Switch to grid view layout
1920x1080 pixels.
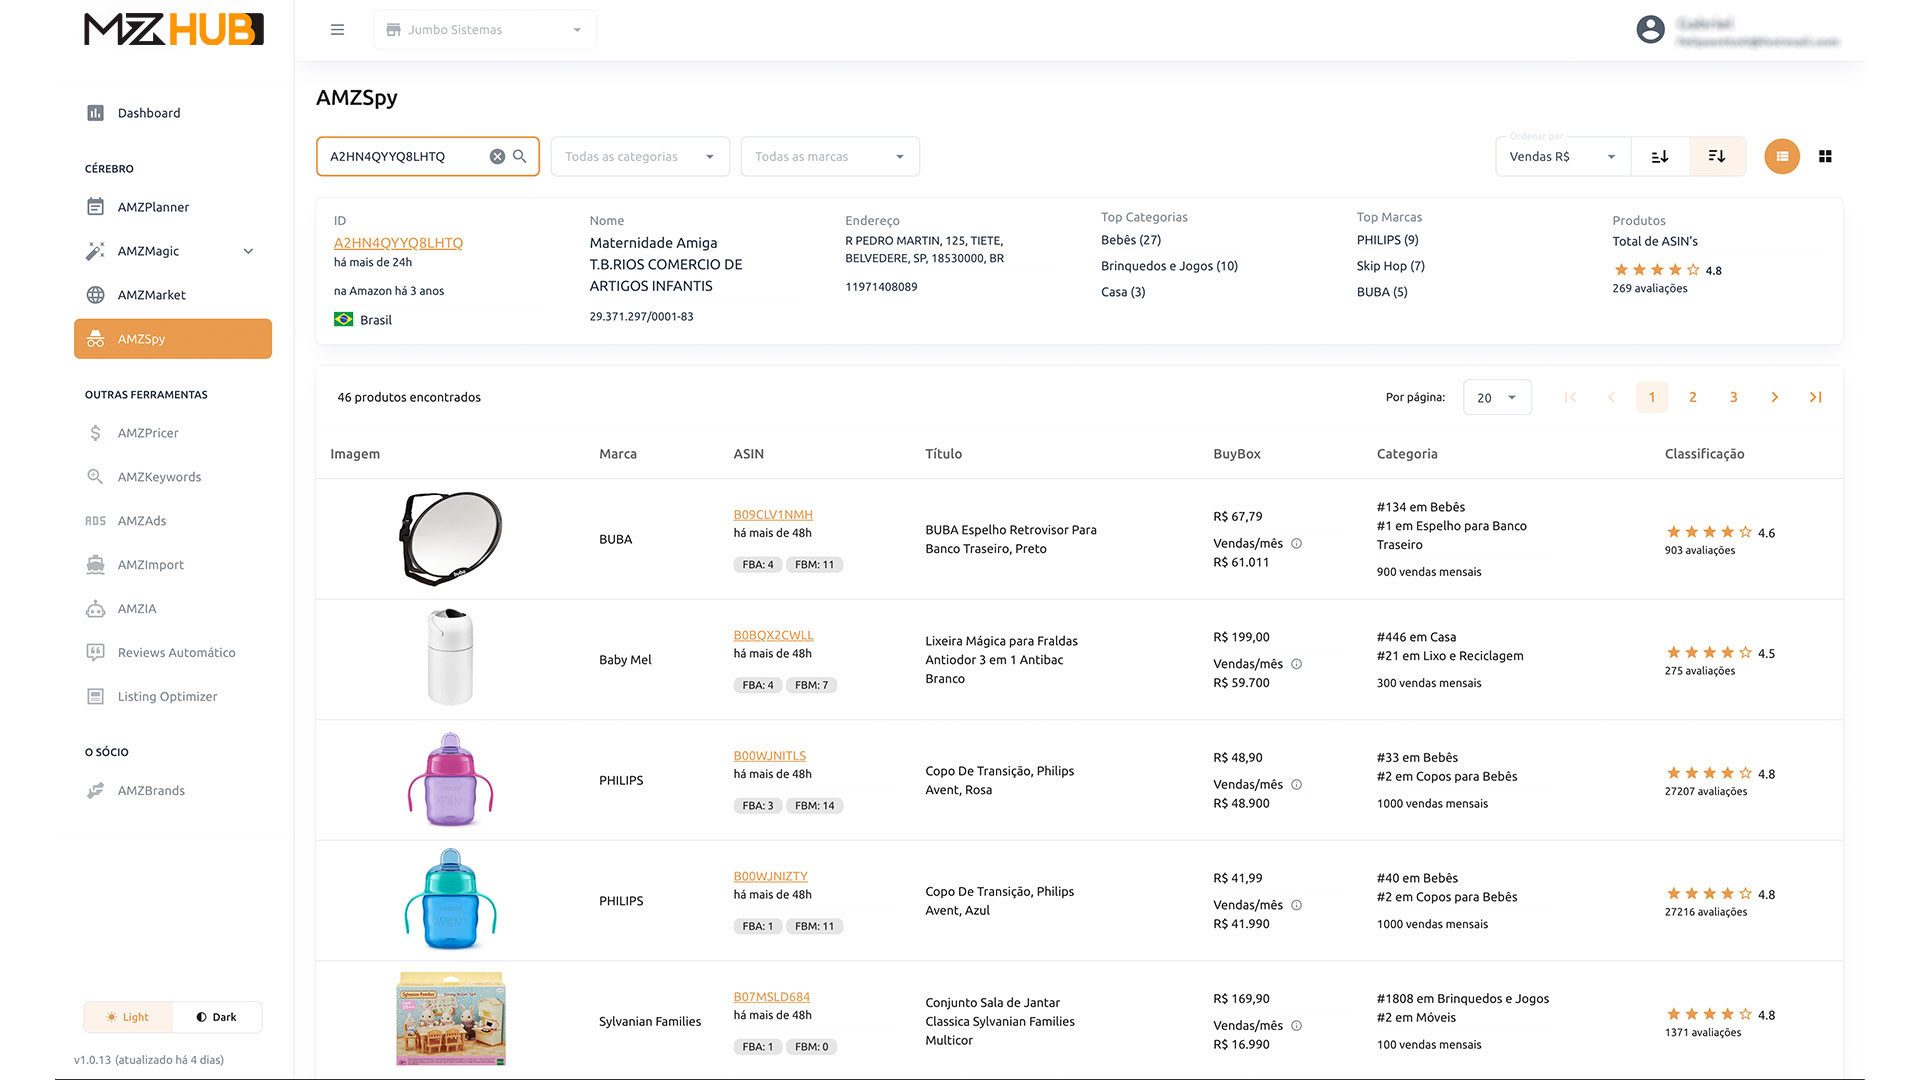(1825, 156)
